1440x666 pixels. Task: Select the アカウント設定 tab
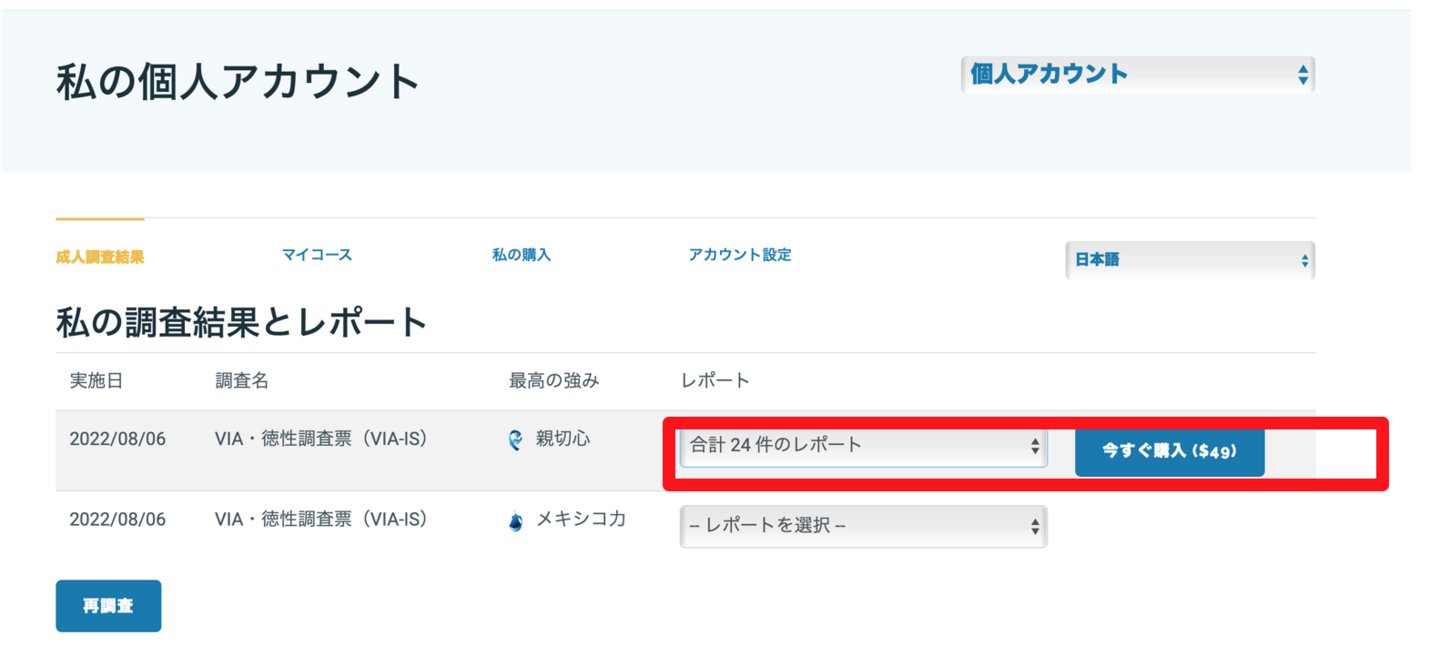click(740, 255)
